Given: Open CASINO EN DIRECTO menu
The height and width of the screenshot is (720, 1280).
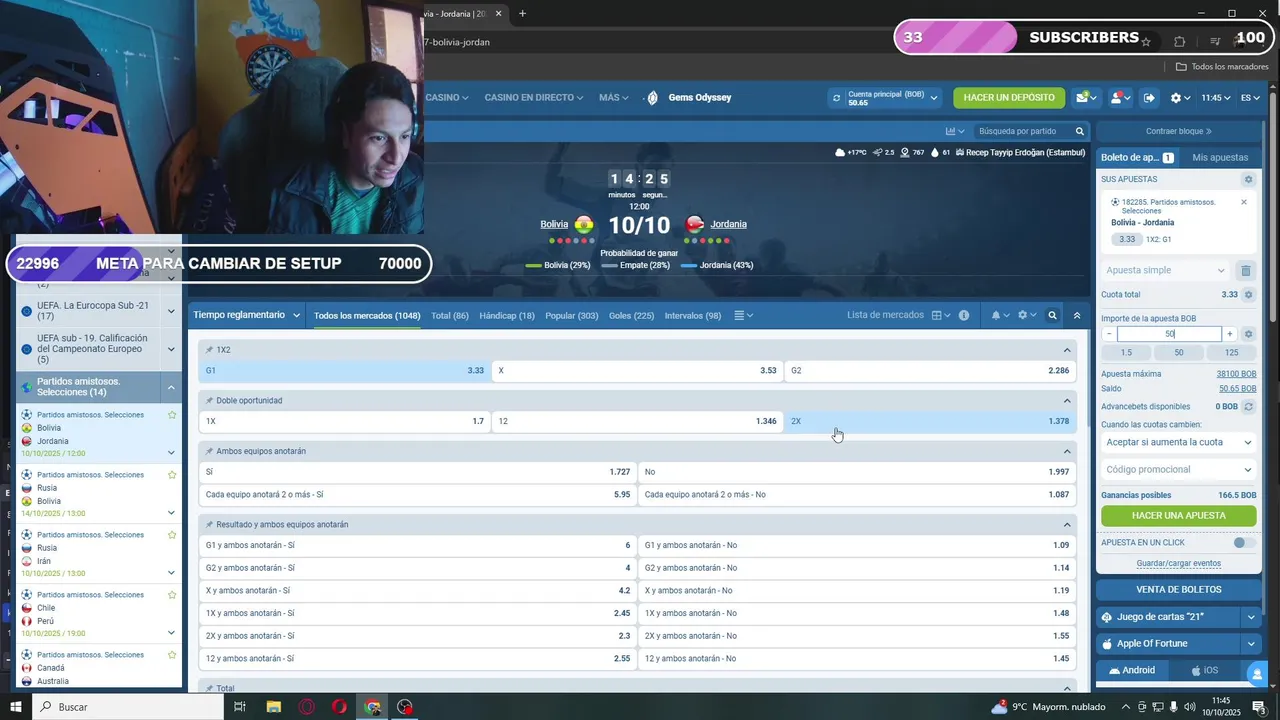Looking at the screenshot, I should point(534,98).
